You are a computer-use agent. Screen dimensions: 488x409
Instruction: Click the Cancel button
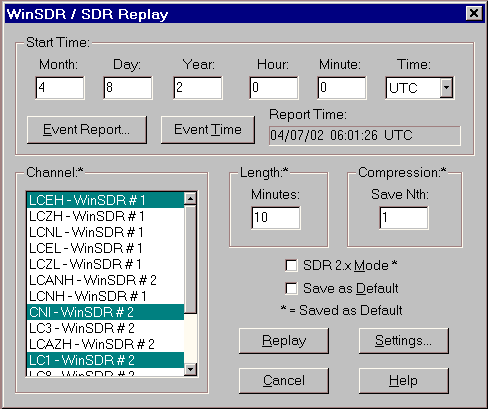[x=284, y=381]
